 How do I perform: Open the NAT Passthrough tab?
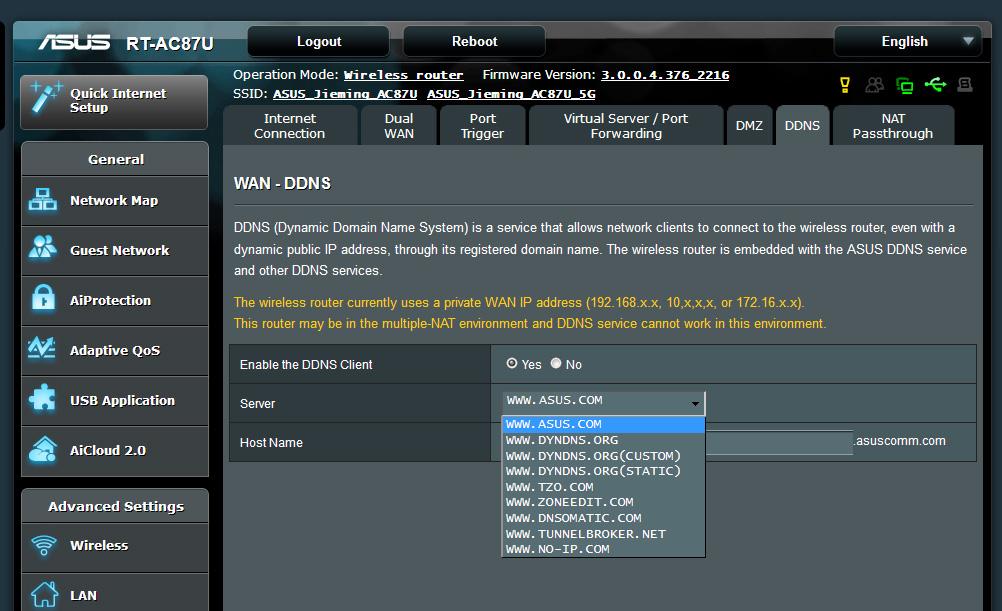pos(893,126)
